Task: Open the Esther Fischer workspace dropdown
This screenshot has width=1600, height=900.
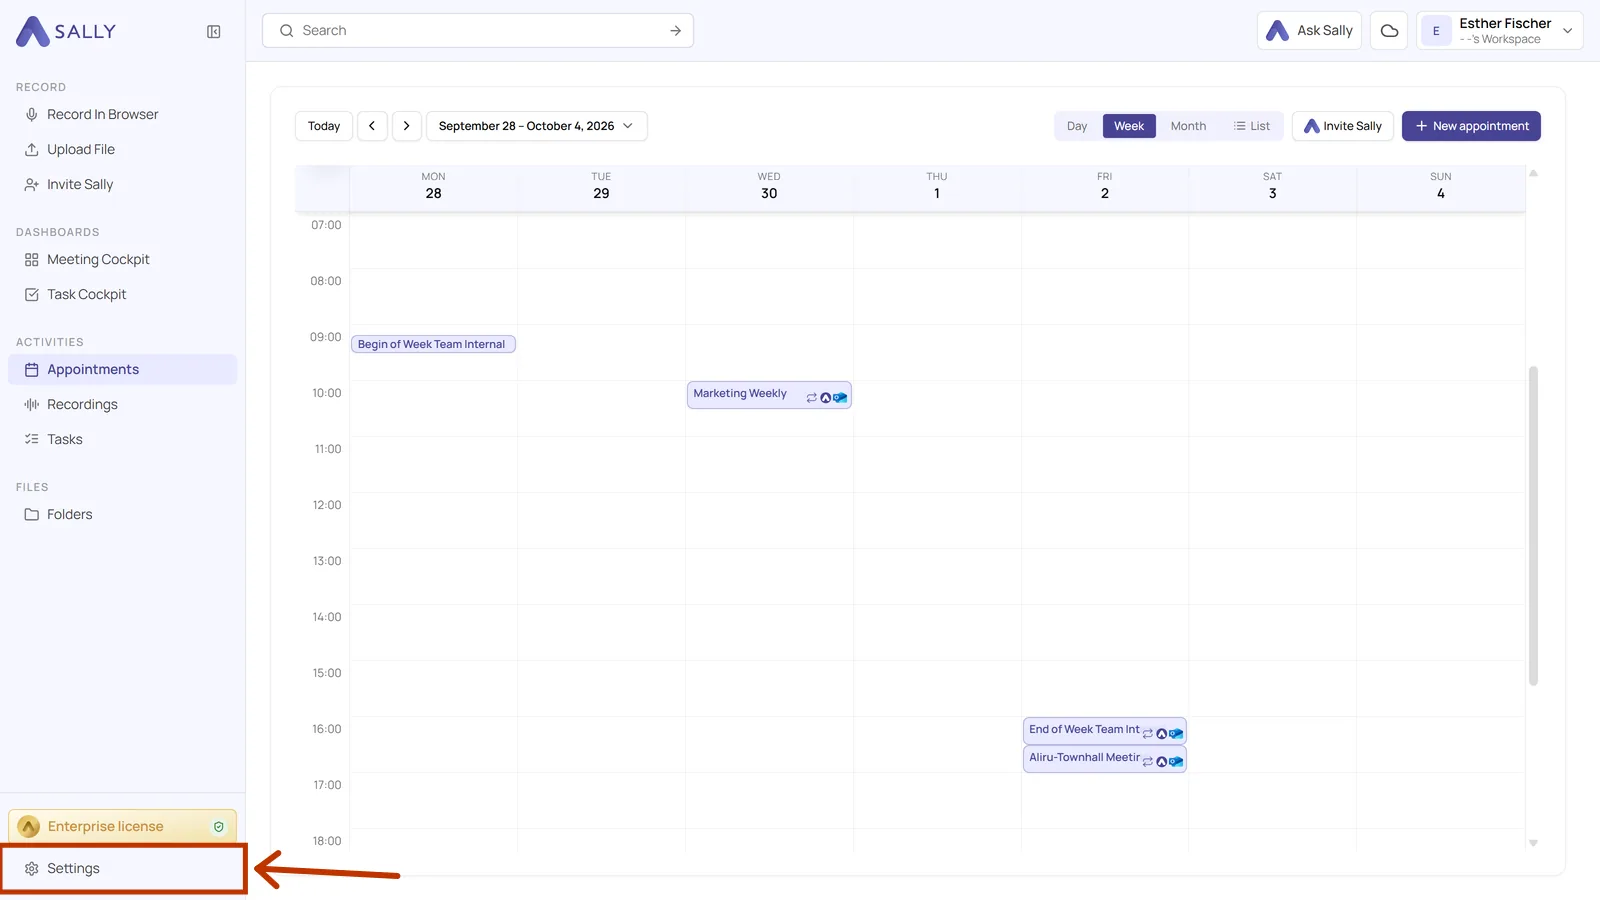Action: (x=1499, y=31)
